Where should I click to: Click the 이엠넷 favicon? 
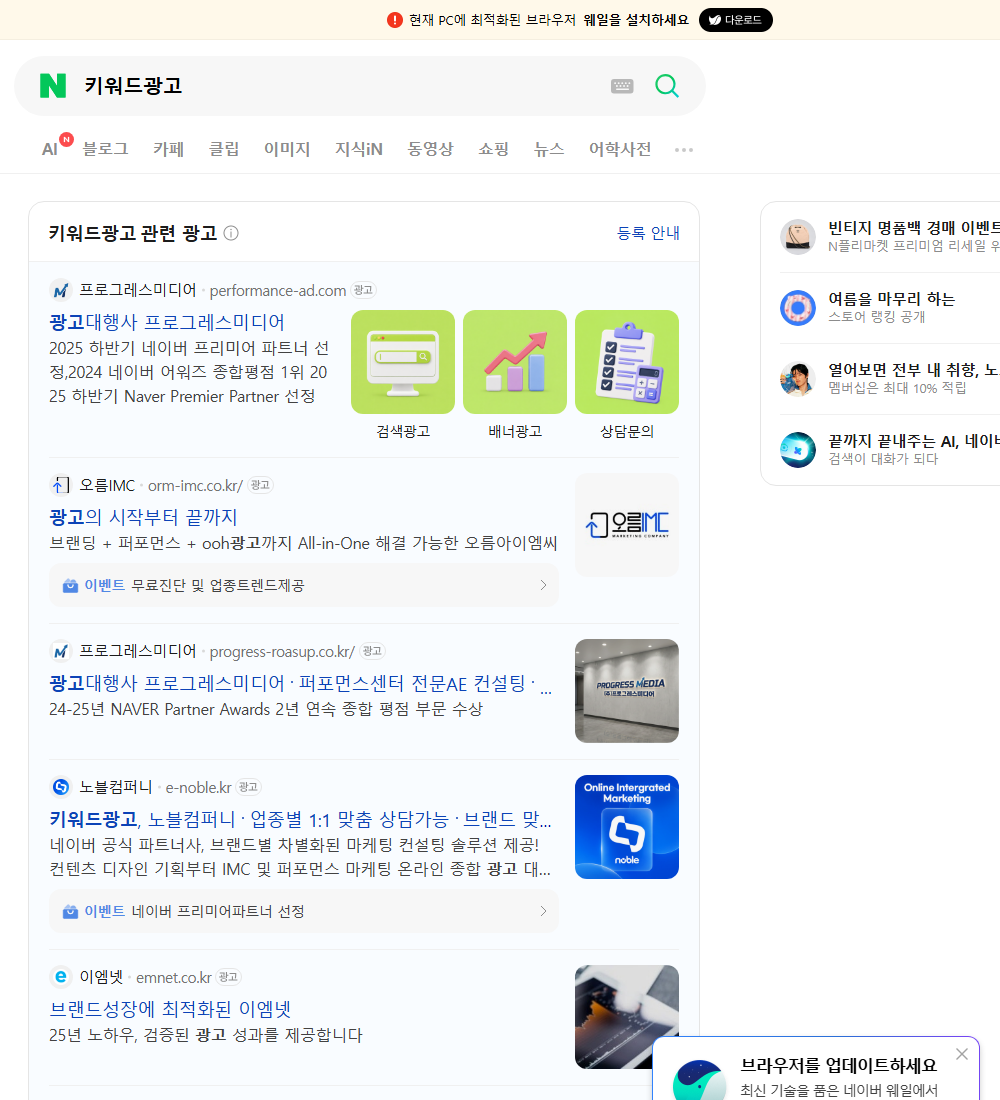[60, 977]
